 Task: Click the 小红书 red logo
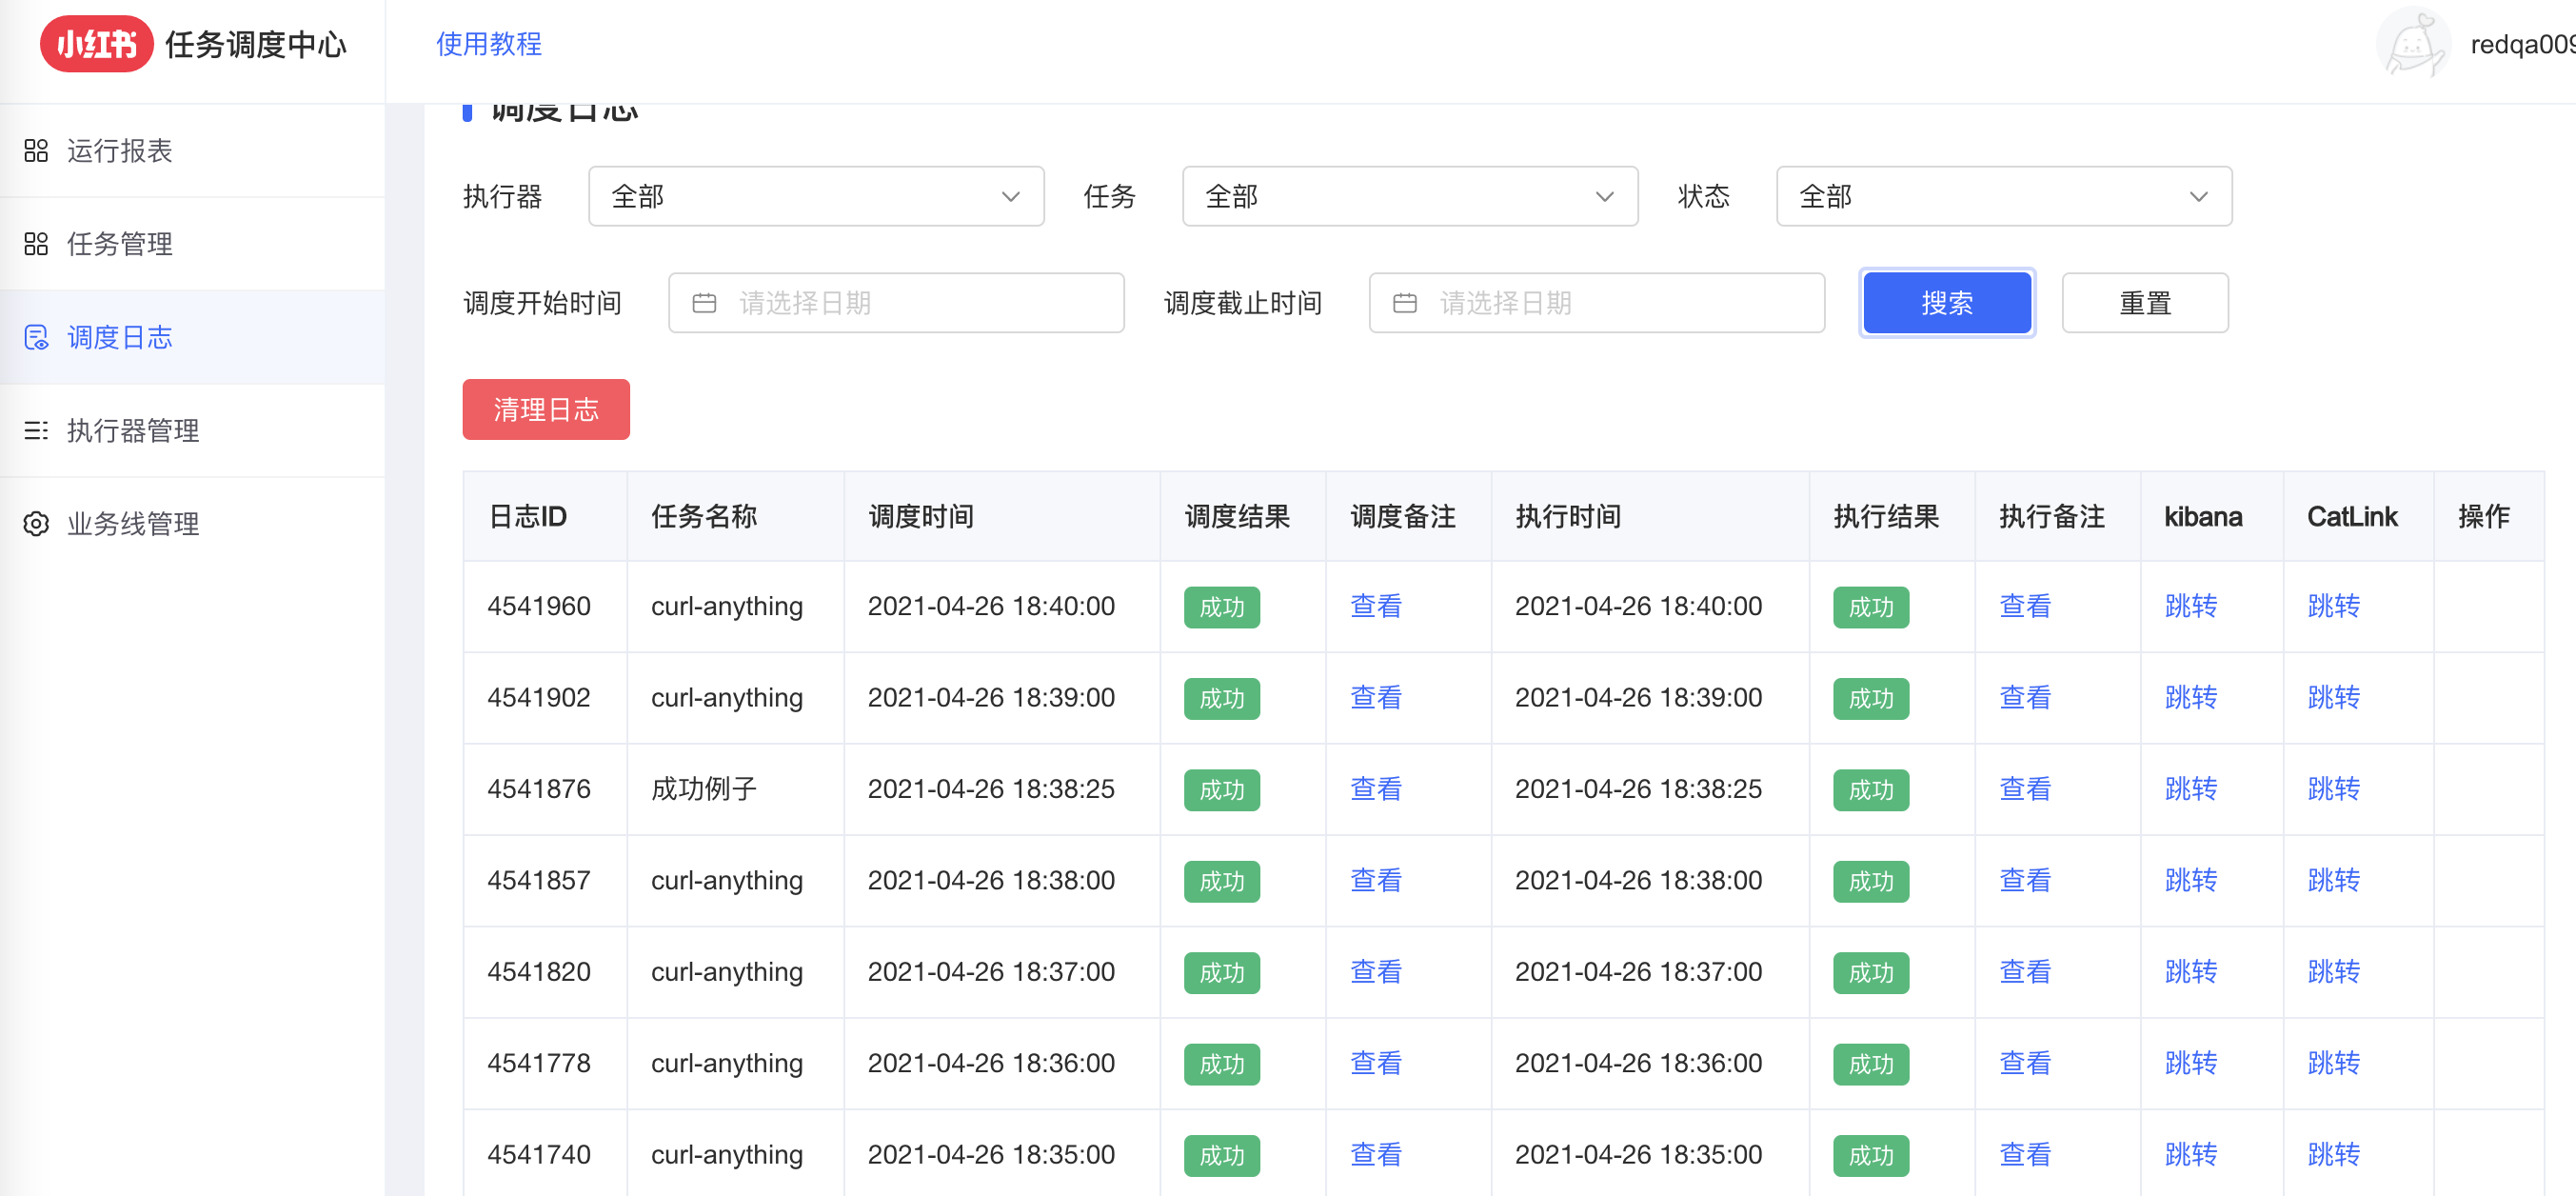[x=96, y=44]
